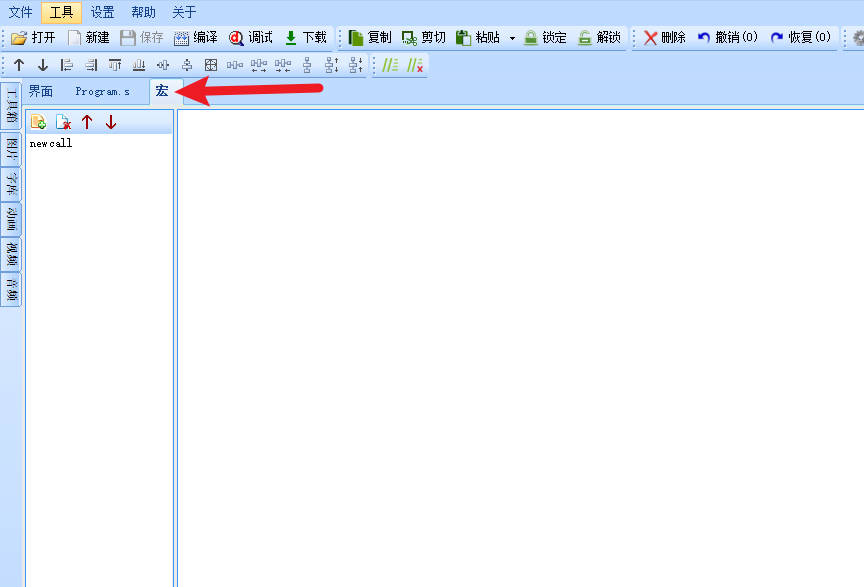Click the align bottom icon

pyautogui.click(x=139, y=65)
